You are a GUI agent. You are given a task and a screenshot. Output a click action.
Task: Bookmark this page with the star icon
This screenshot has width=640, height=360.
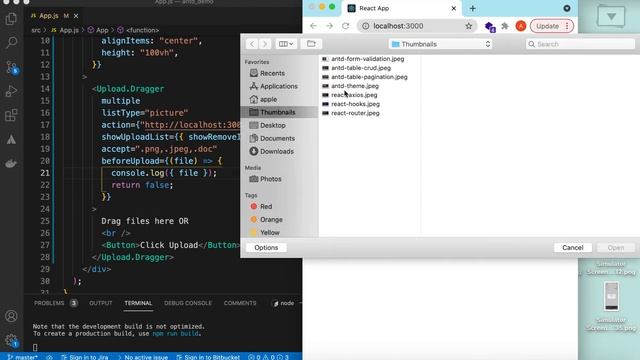click(469, 26)
